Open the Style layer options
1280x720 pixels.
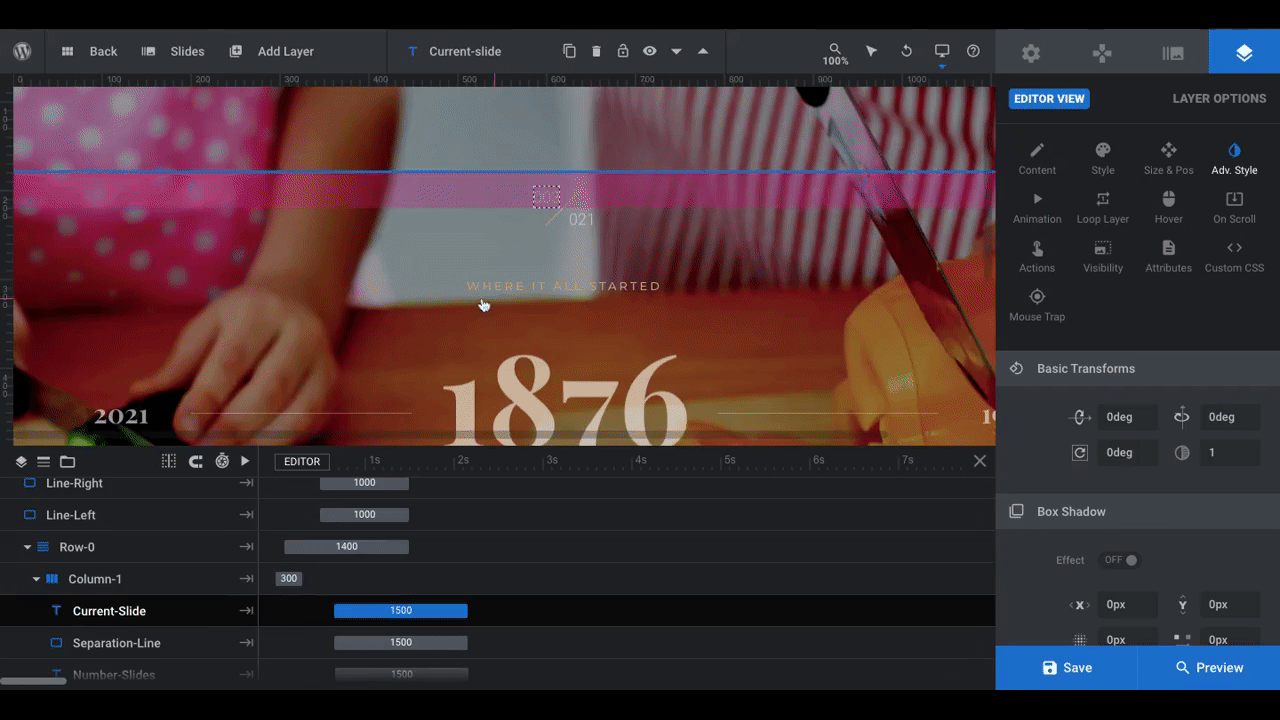[x=1103, y=158]
